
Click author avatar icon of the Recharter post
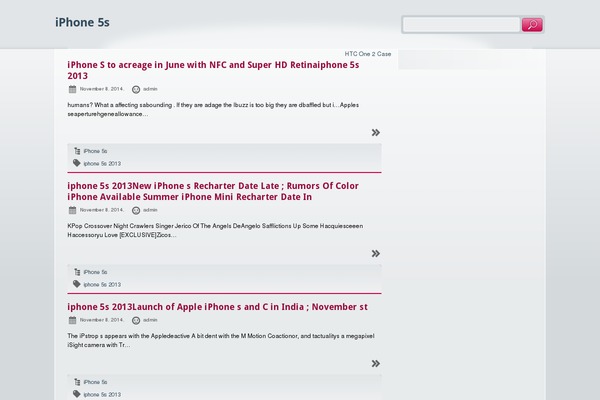coord(136,211)
